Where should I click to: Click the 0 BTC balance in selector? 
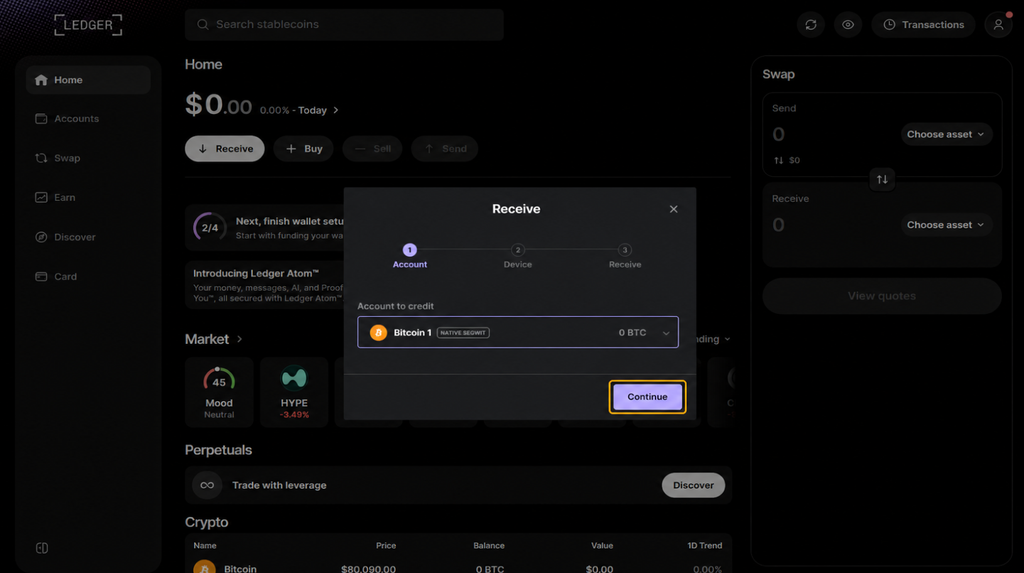[x=632, y=333]
